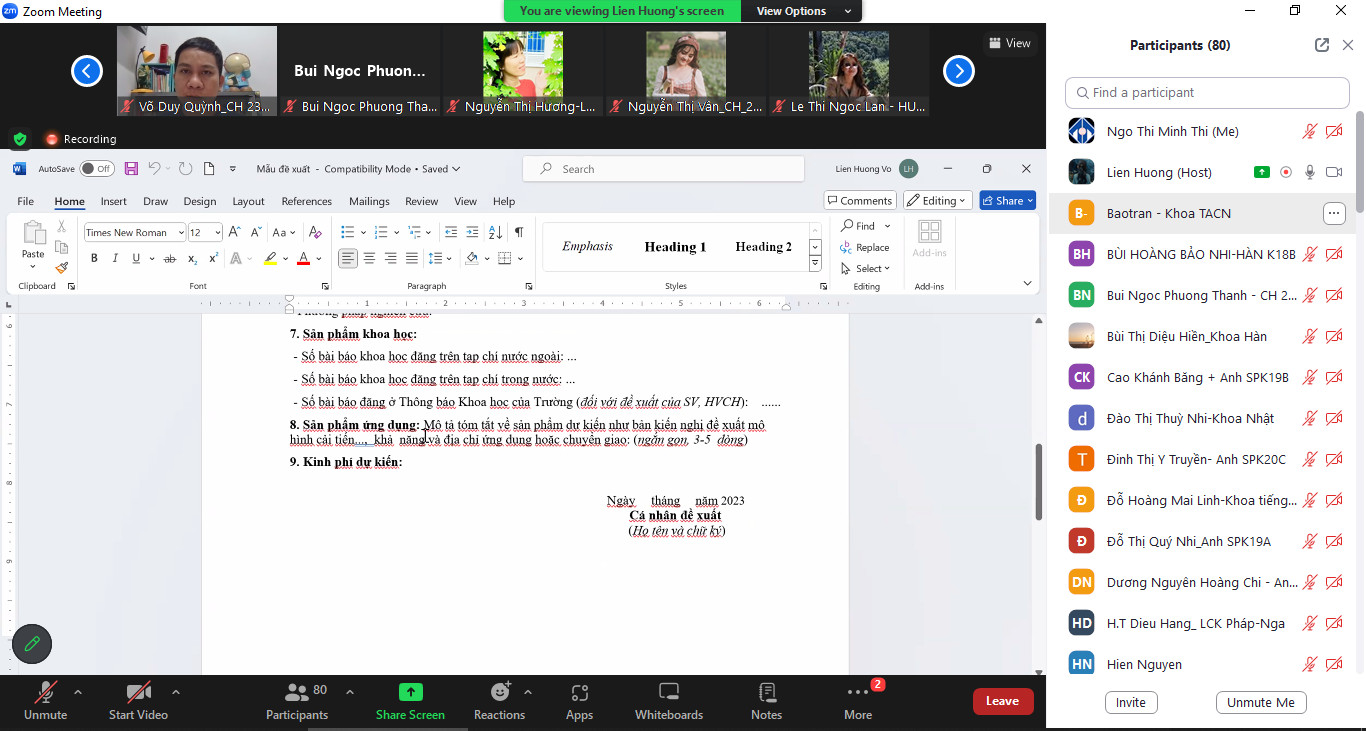Viewport: 1366px width, 731px height.
Task: Show next video thumbnails with right arrow
Action: [958, 71]
